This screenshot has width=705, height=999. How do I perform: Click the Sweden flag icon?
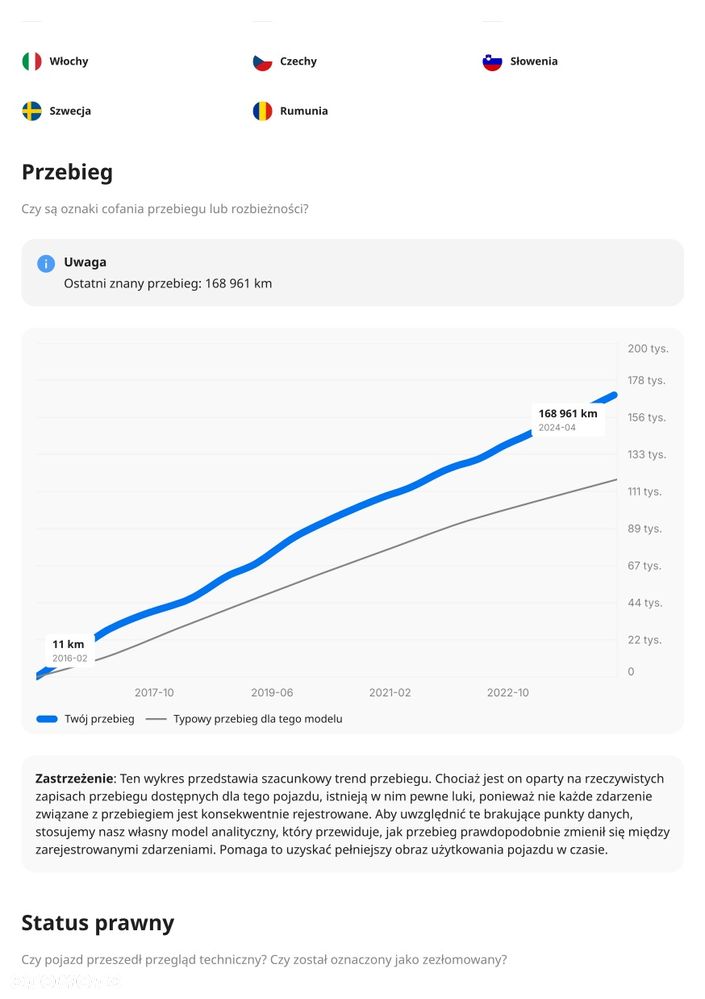tap(32, 111)
